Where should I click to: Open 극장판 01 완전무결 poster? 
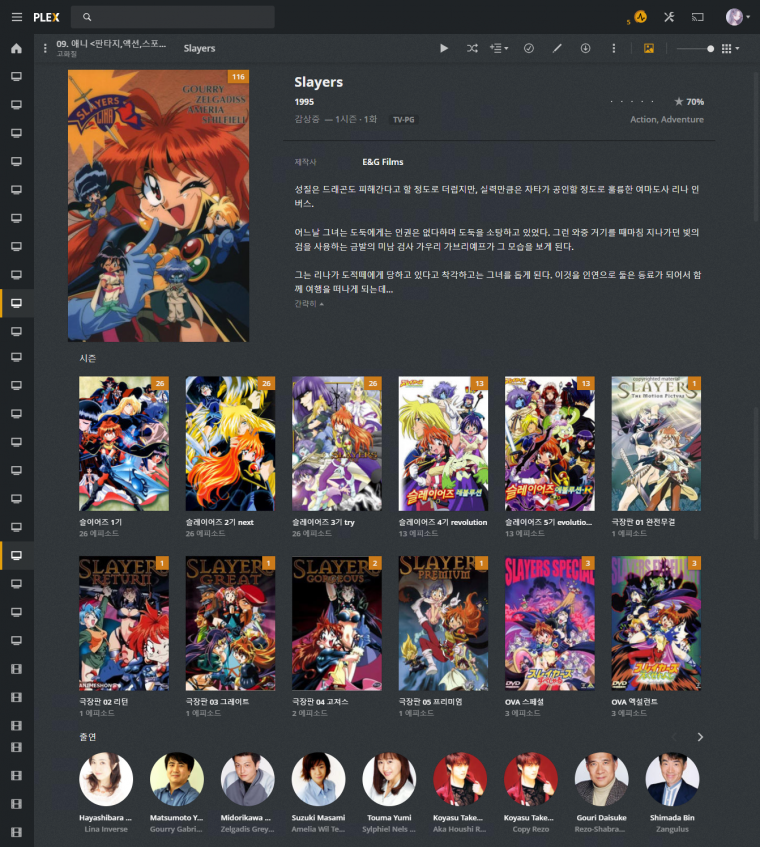coord(656,443)
